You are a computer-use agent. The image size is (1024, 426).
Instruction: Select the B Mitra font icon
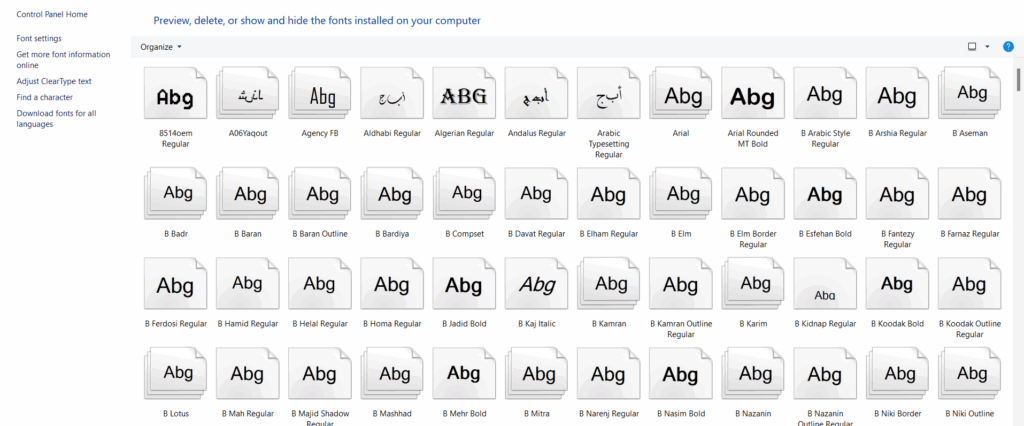coord(537,374)
